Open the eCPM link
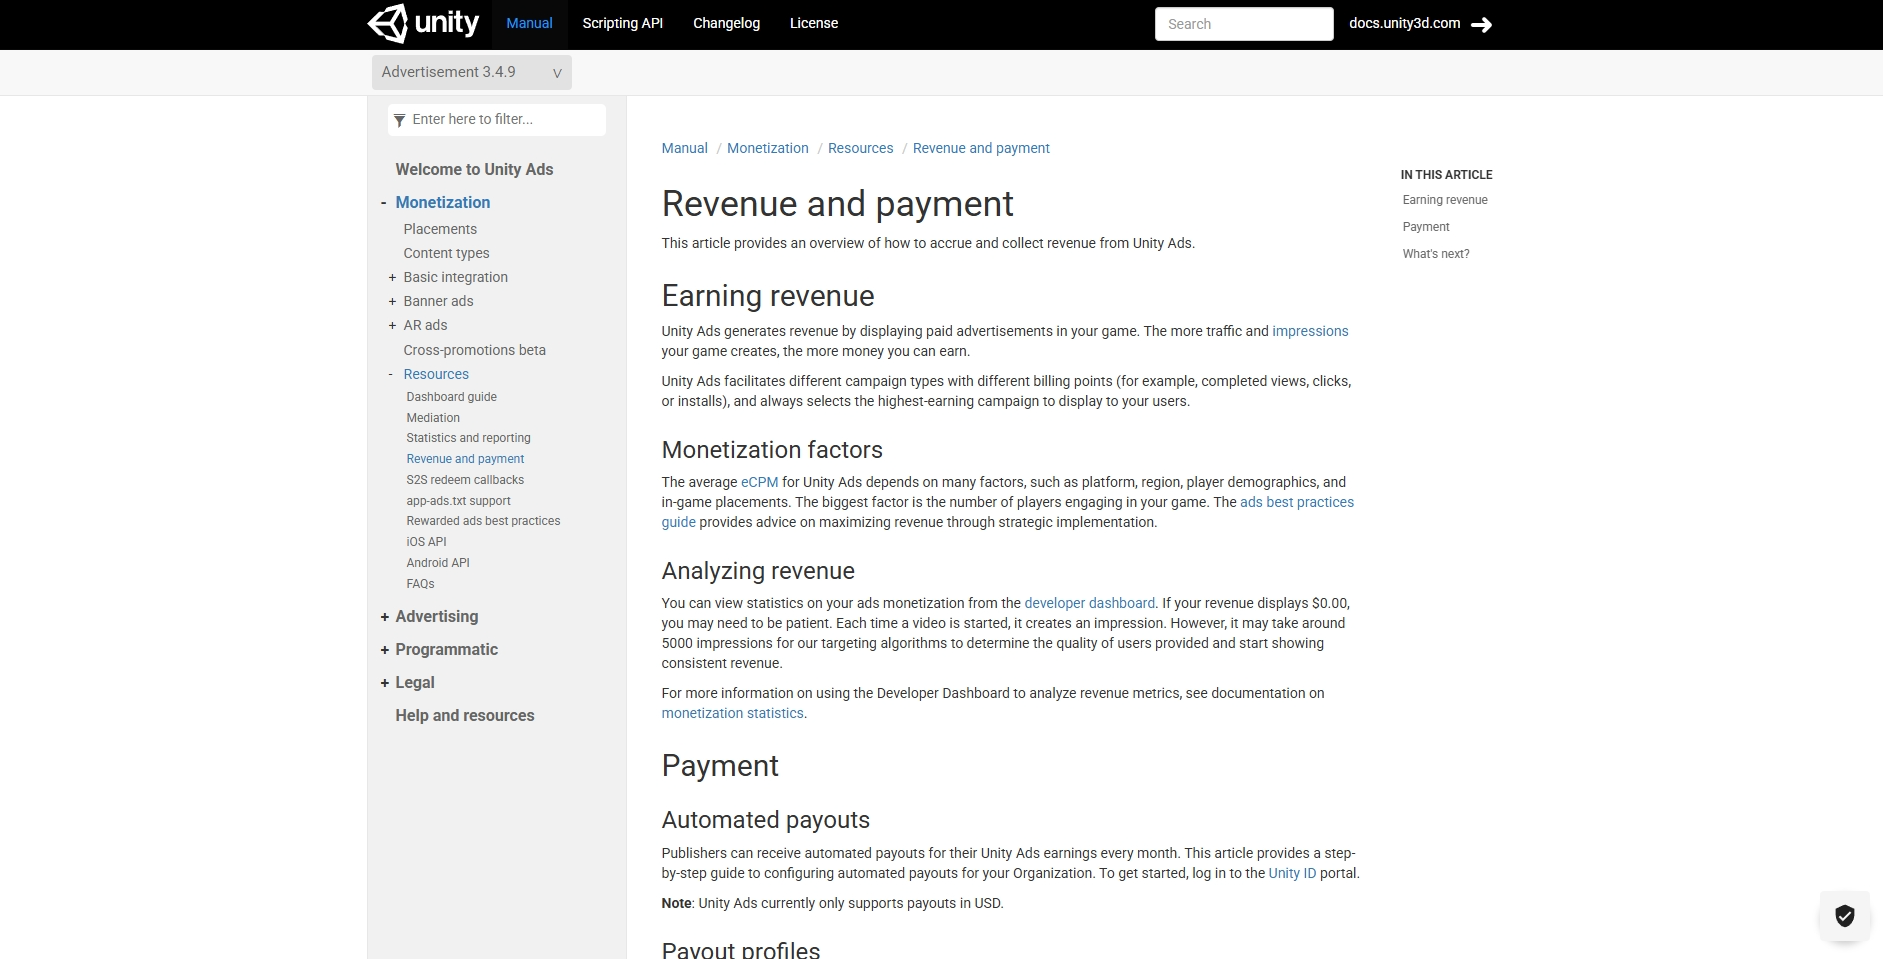1883x959 pixels. (759, 482)
